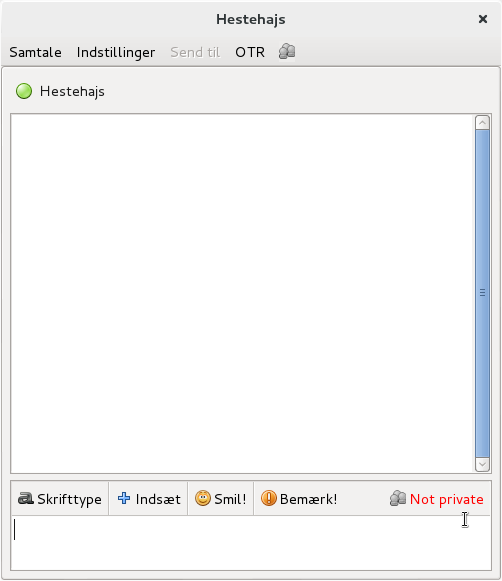The width and height of the screenshot is (502, 581).
Task: Open the Samtale menu
Action: coord(36,52)
